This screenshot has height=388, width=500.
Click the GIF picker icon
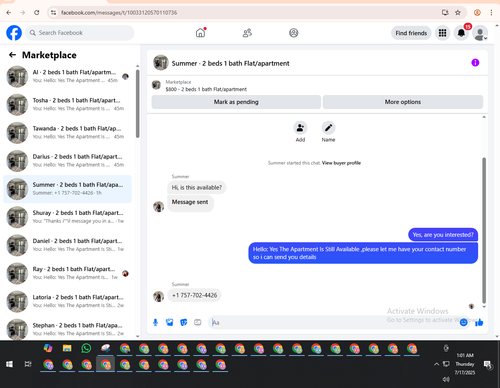click(198, 322)
